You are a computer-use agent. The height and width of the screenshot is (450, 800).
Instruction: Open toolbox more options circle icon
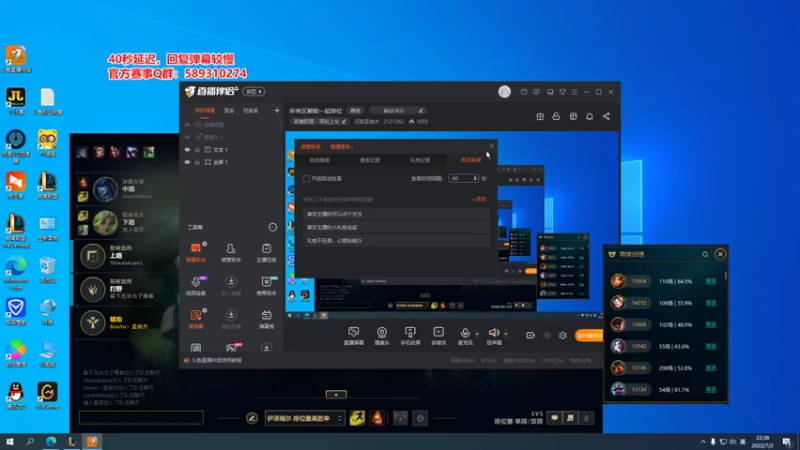click(x=273, y=227)
